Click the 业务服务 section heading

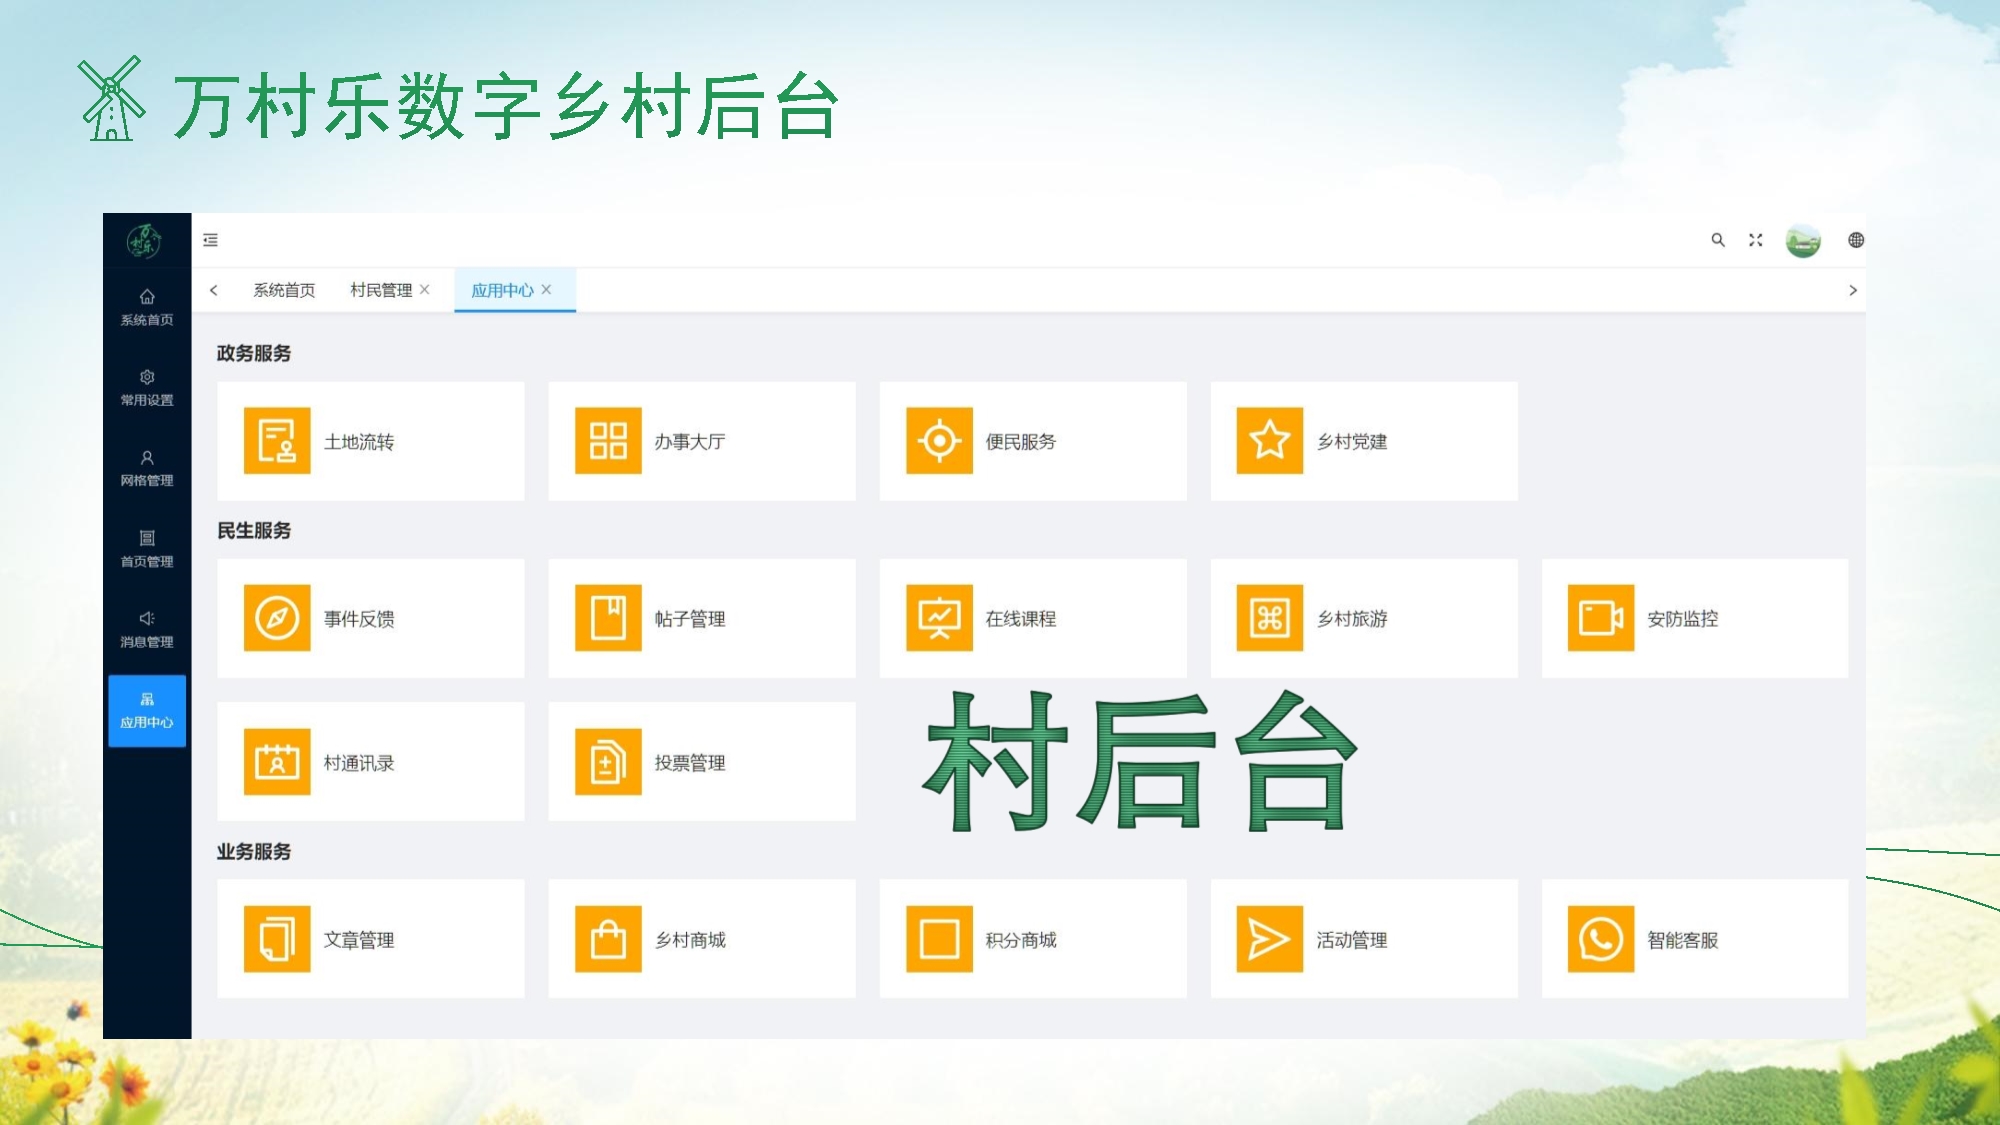254,851
